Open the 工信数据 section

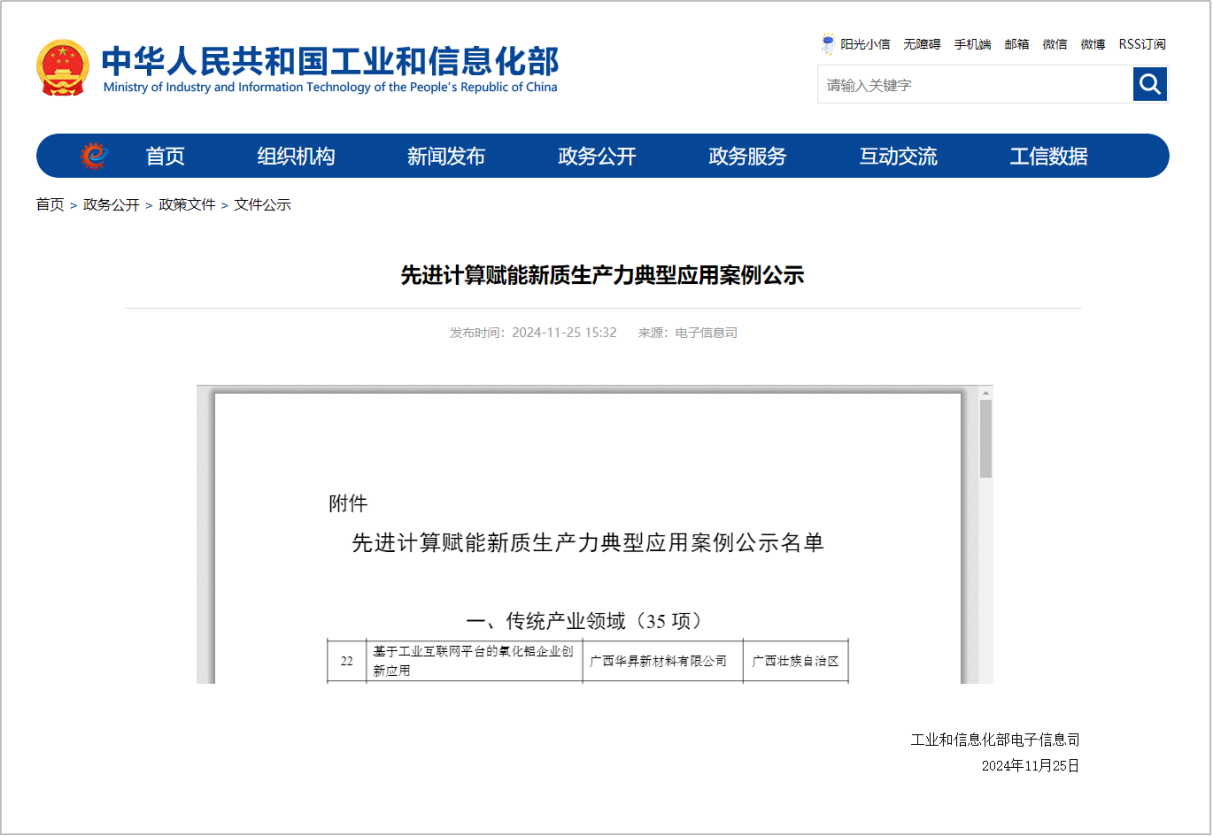pyautogui.click(x=1047, y=156)
